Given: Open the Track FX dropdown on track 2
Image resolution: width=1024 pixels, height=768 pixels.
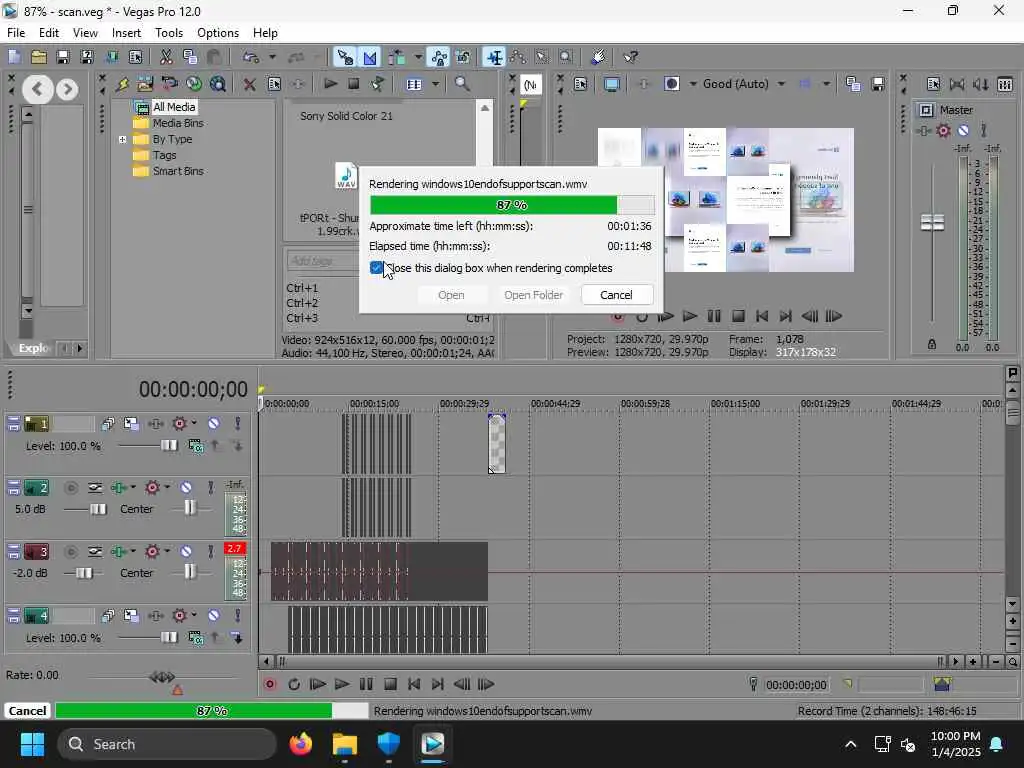Looking at the screenshot, I should coord(133,487).
